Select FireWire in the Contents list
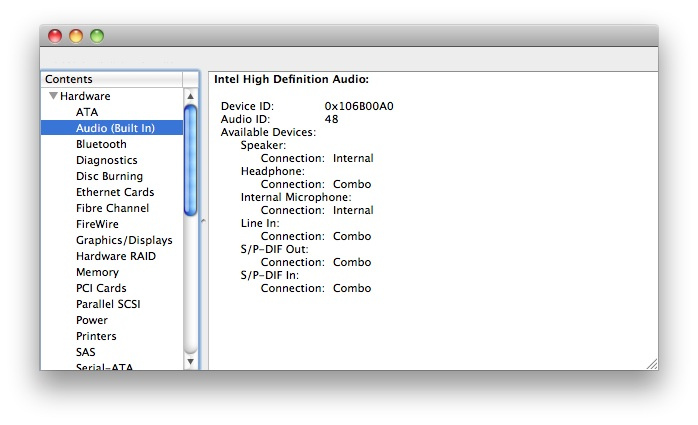This screenshot has width=698, height=425. pyautogui.click(x=97, y=224)
